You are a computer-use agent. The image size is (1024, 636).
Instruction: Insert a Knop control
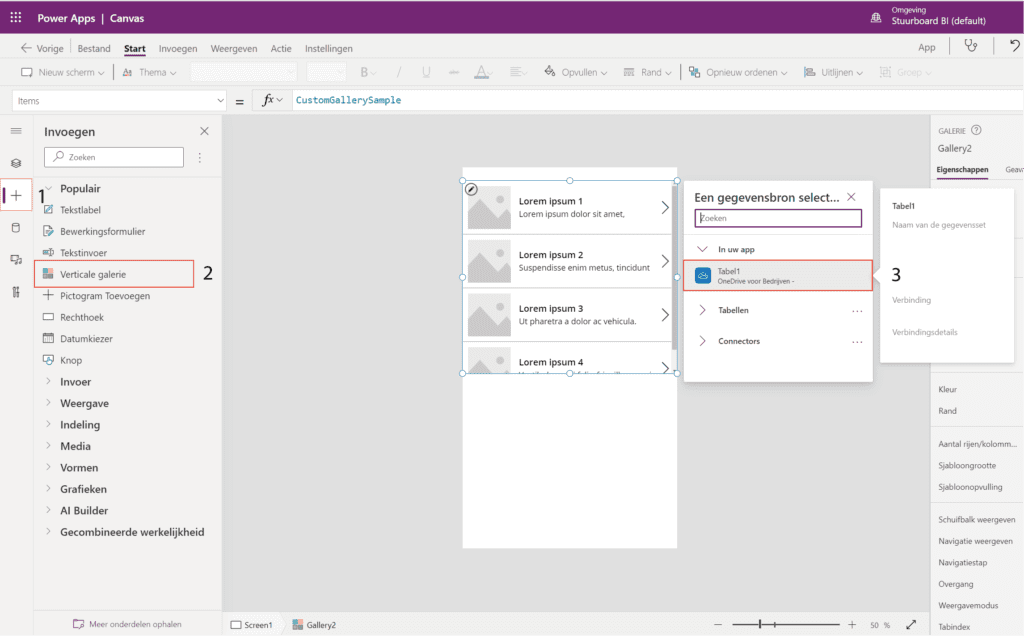click(71, 360)
